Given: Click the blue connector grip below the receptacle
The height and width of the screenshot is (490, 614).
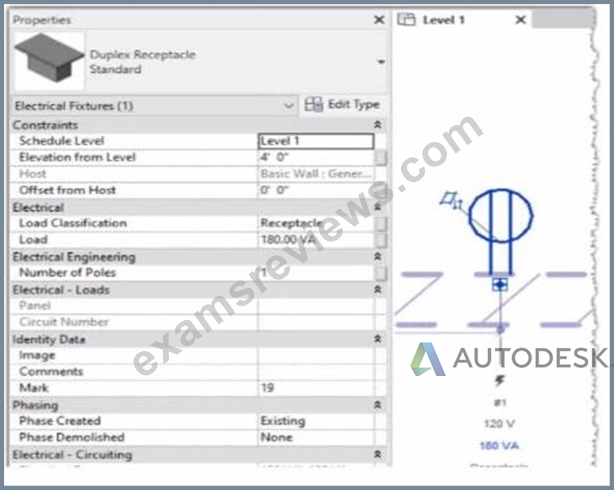Looking at the screenshot, I should point(500,284).
